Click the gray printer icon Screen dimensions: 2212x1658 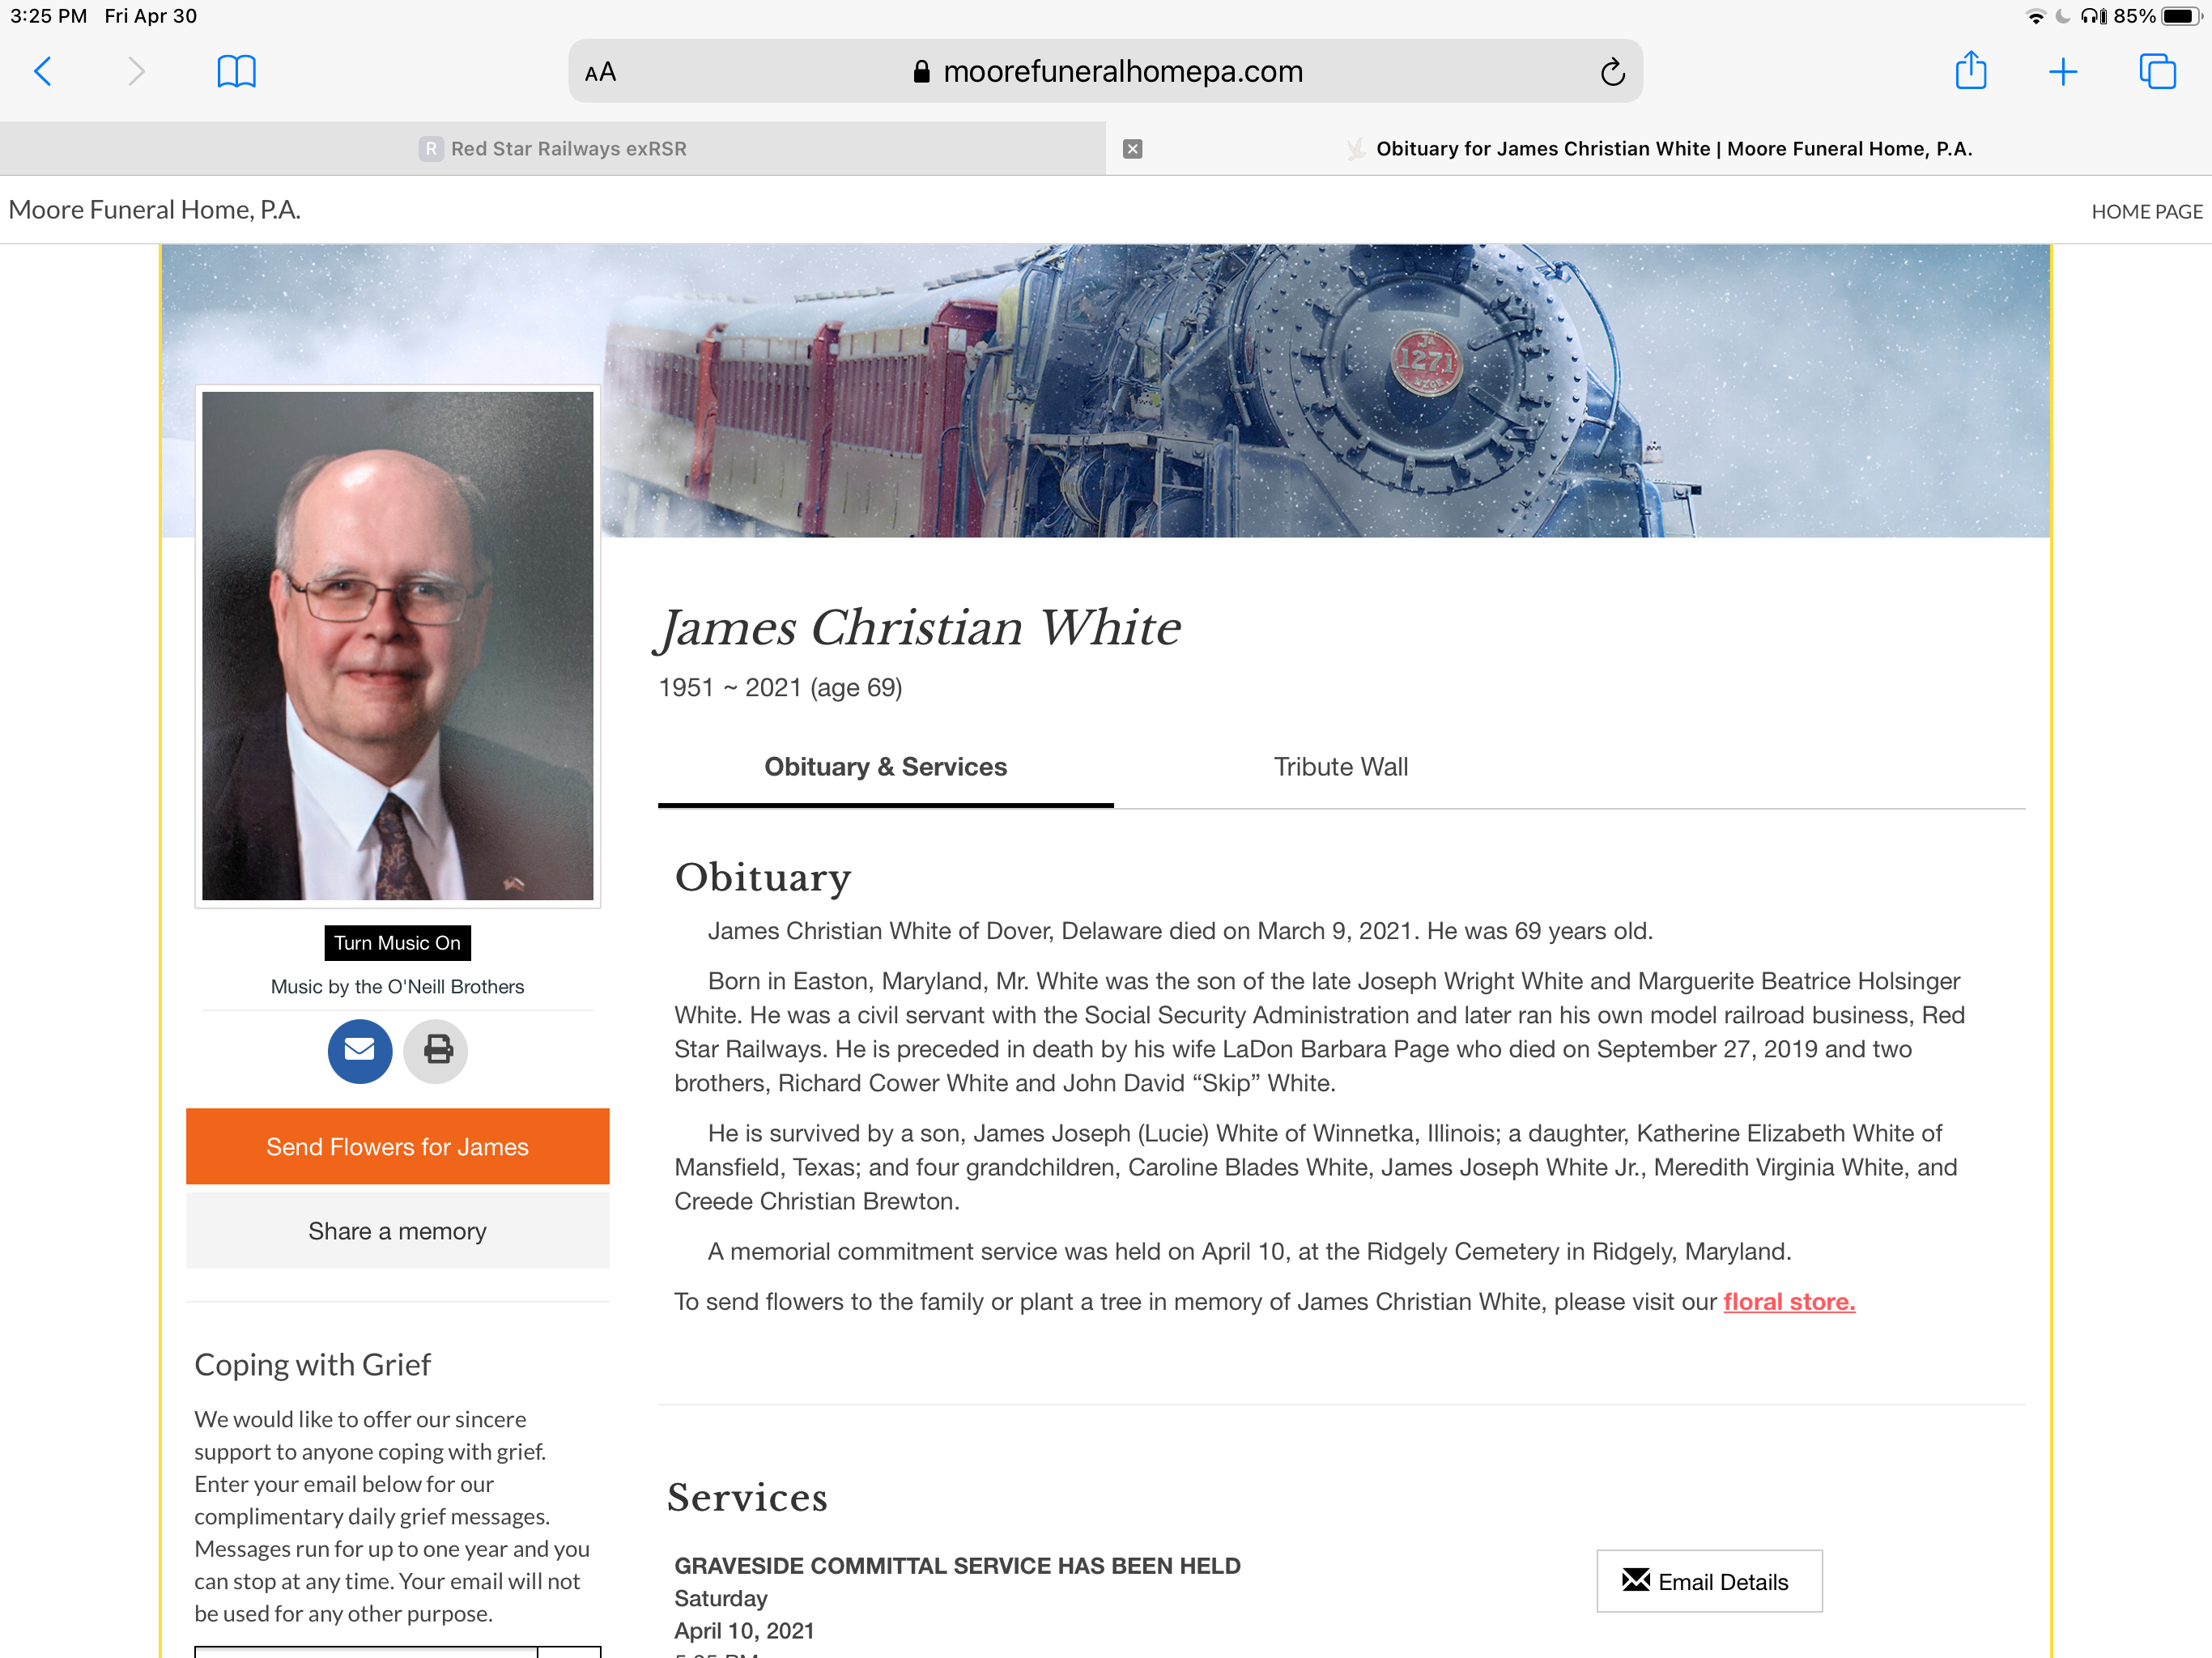point(437,1050)
